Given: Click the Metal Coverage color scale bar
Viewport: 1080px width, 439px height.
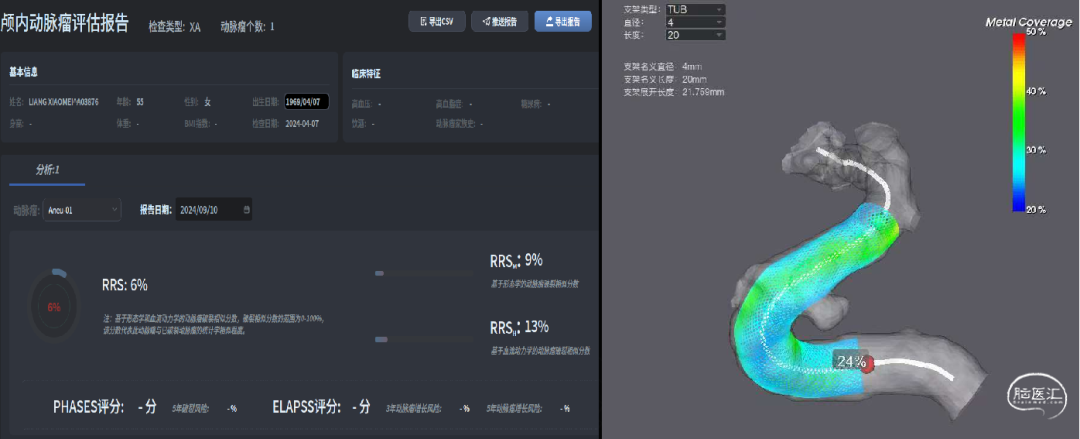Looking at the screenshot, I should coord(1018,120).
